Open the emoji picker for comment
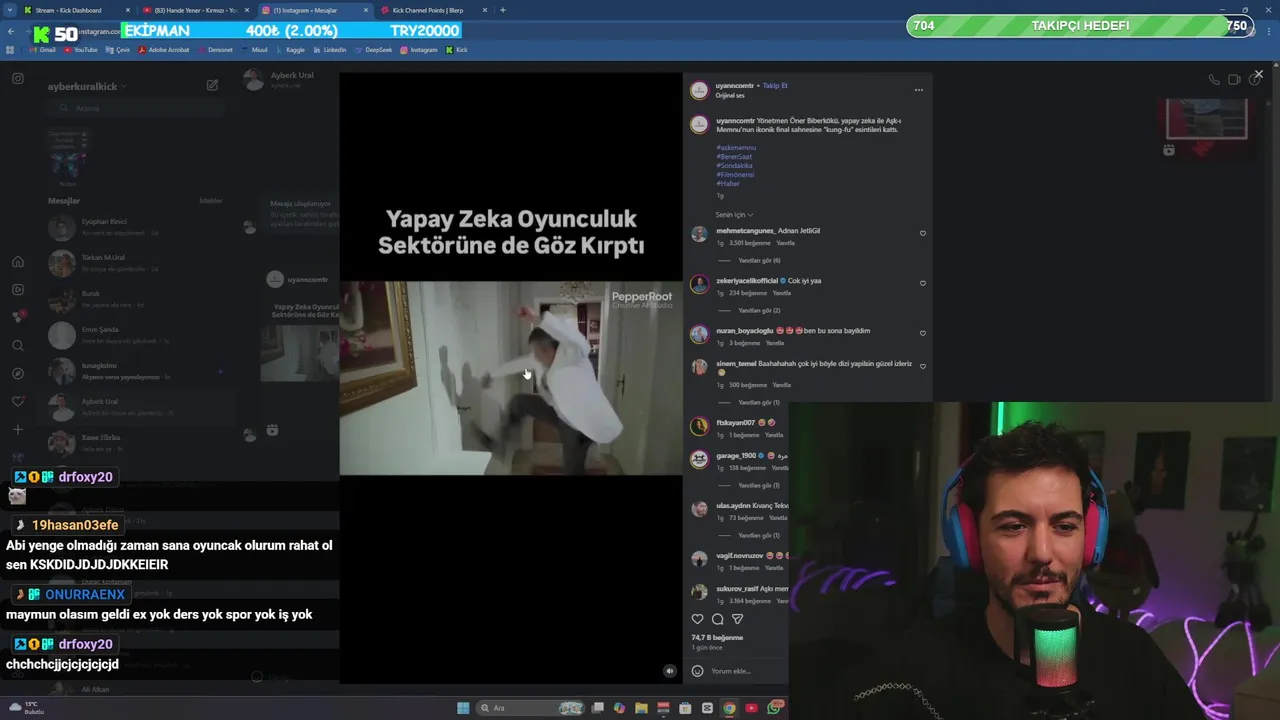The width and height of the screenshot is (1280, 720). 698,671
